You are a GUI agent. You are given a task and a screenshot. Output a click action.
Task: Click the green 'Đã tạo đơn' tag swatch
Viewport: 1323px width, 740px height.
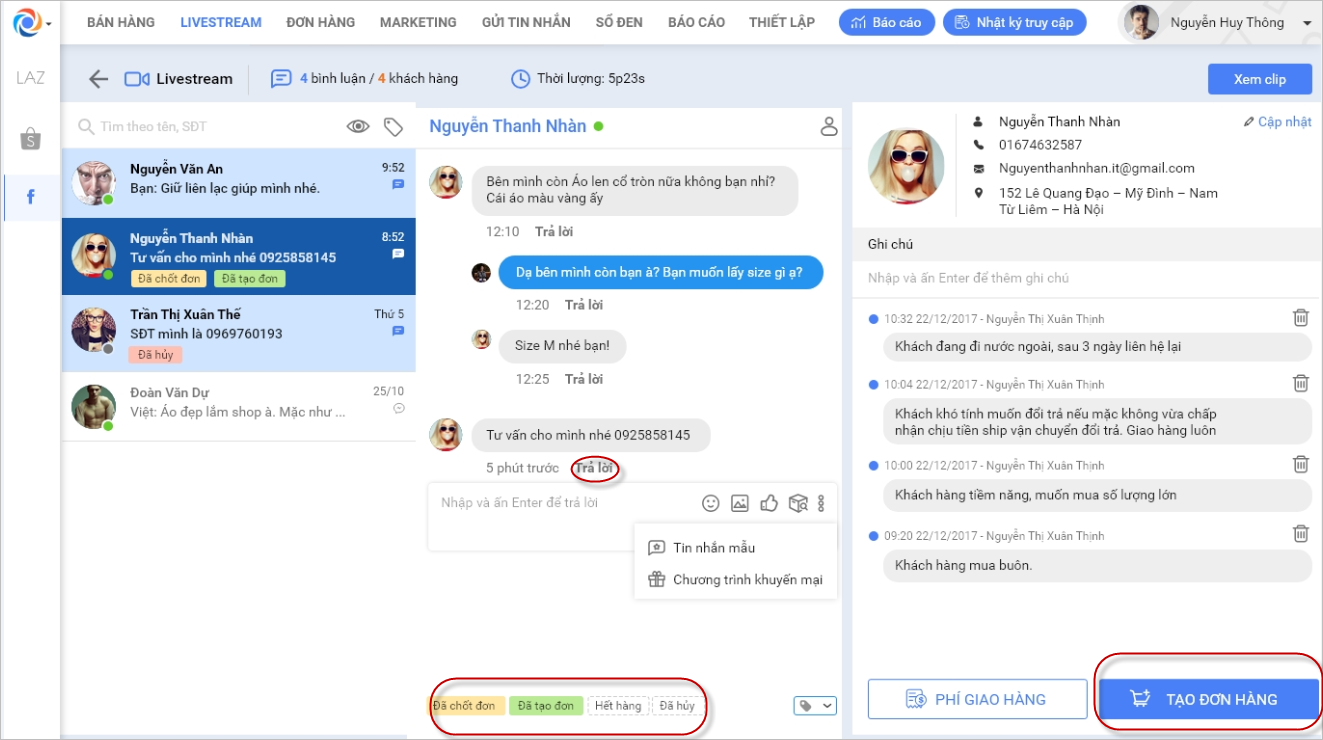point(545,706)
